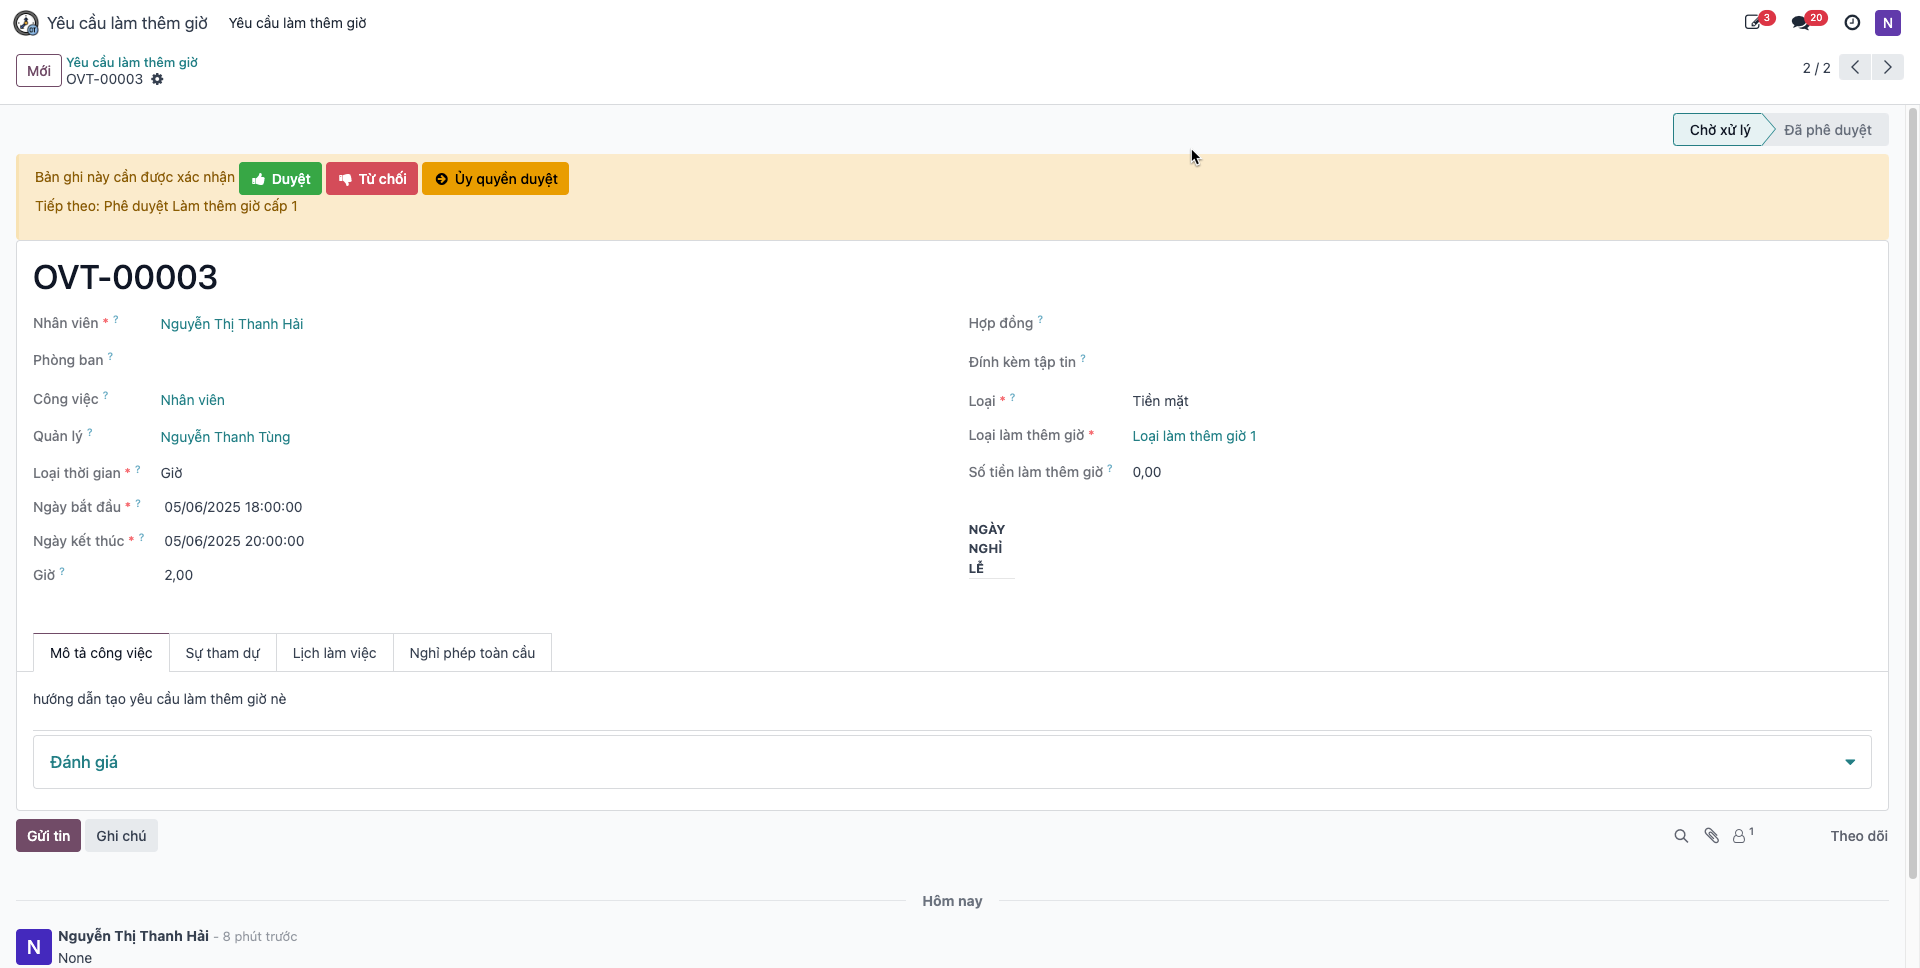Open the Nhân viên job link
This screenshot has width=1920, height=968.
click(x=192, y=400)
